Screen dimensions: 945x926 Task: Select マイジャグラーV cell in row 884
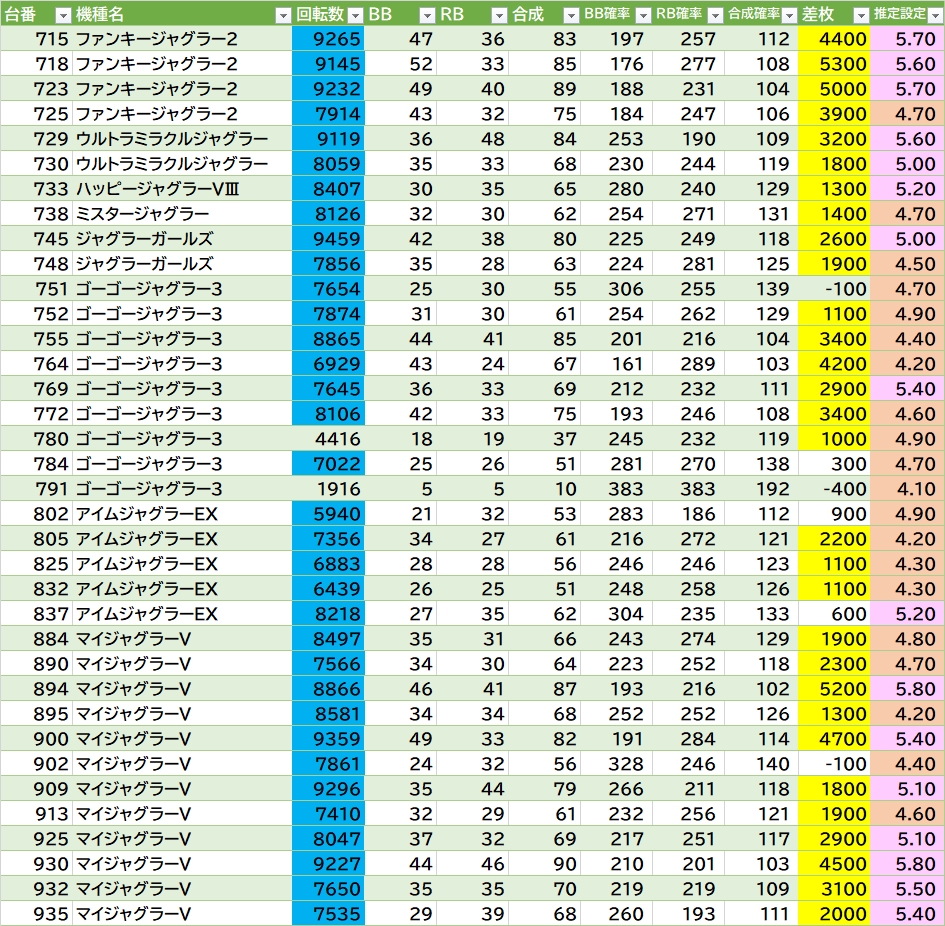pos(182,640)
